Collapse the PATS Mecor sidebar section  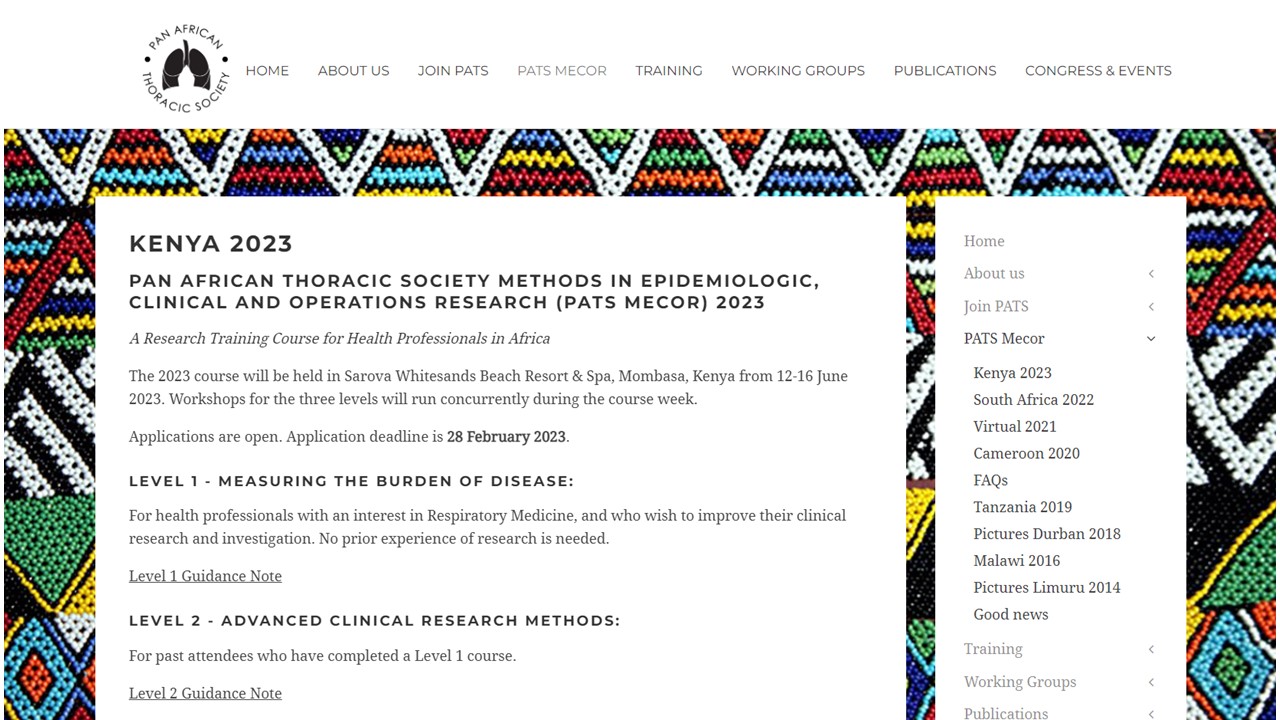pyautogui.click(x=1151, y=339)
